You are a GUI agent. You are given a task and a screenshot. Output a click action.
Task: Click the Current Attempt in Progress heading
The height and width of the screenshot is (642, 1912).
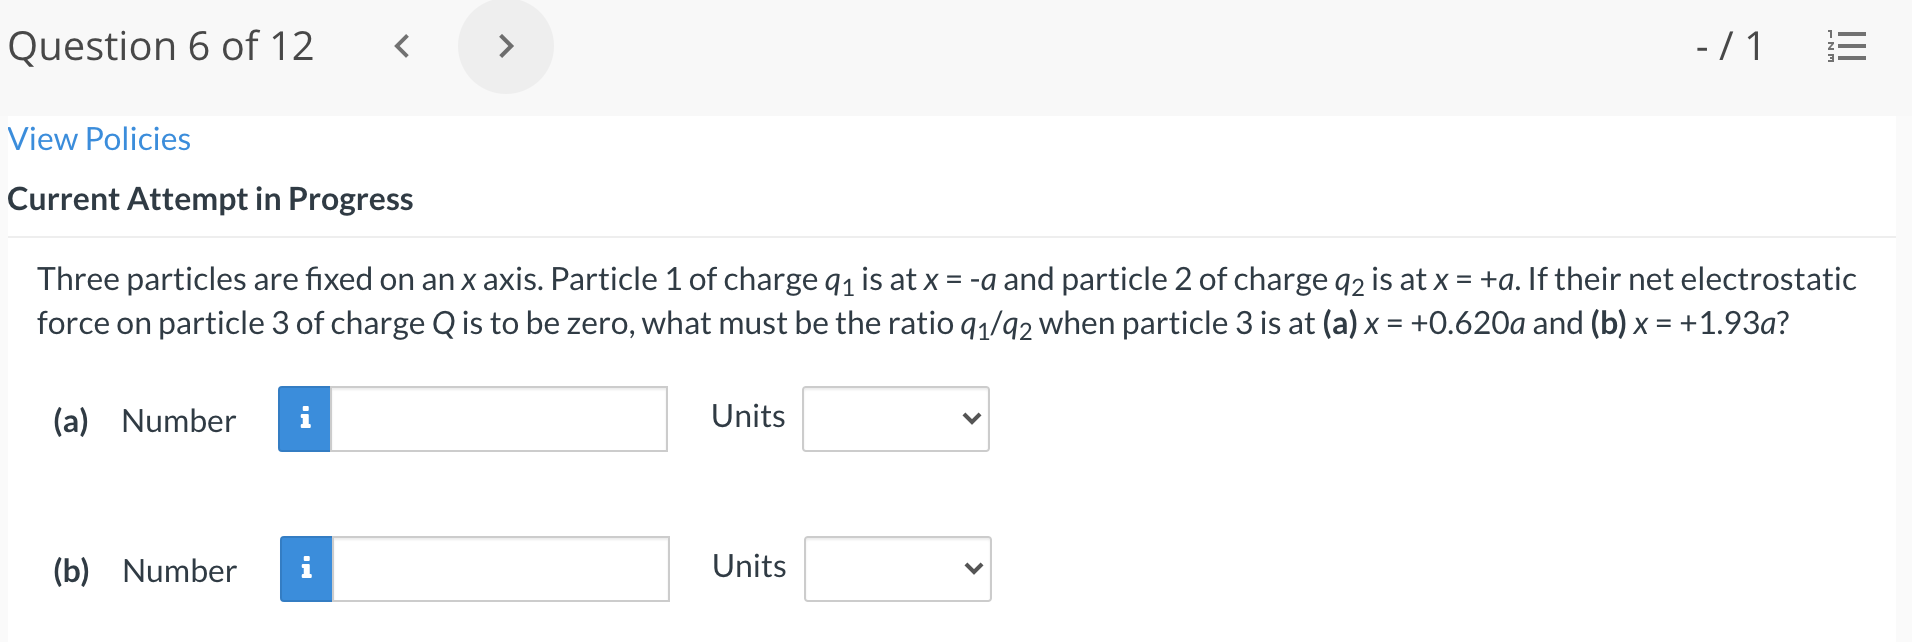click(x=209, y=199)
